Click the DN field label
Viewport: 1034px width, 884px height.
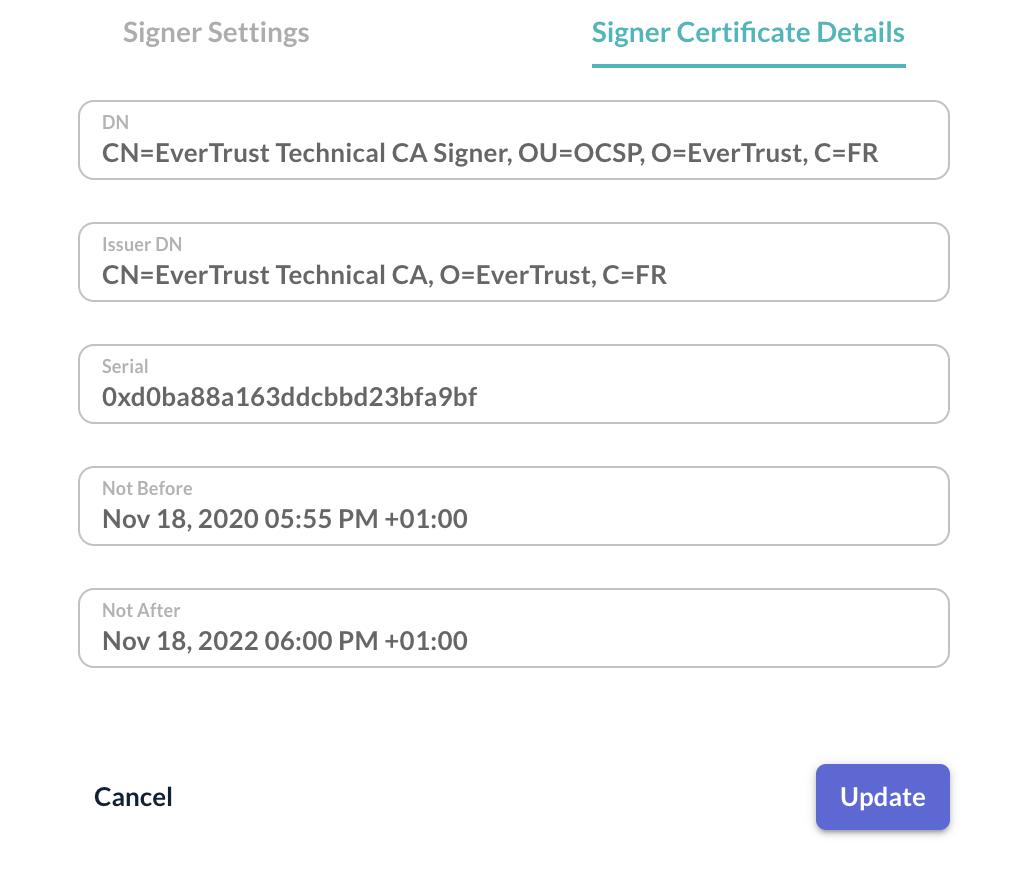pyautogui.click(x=114, y=121)
